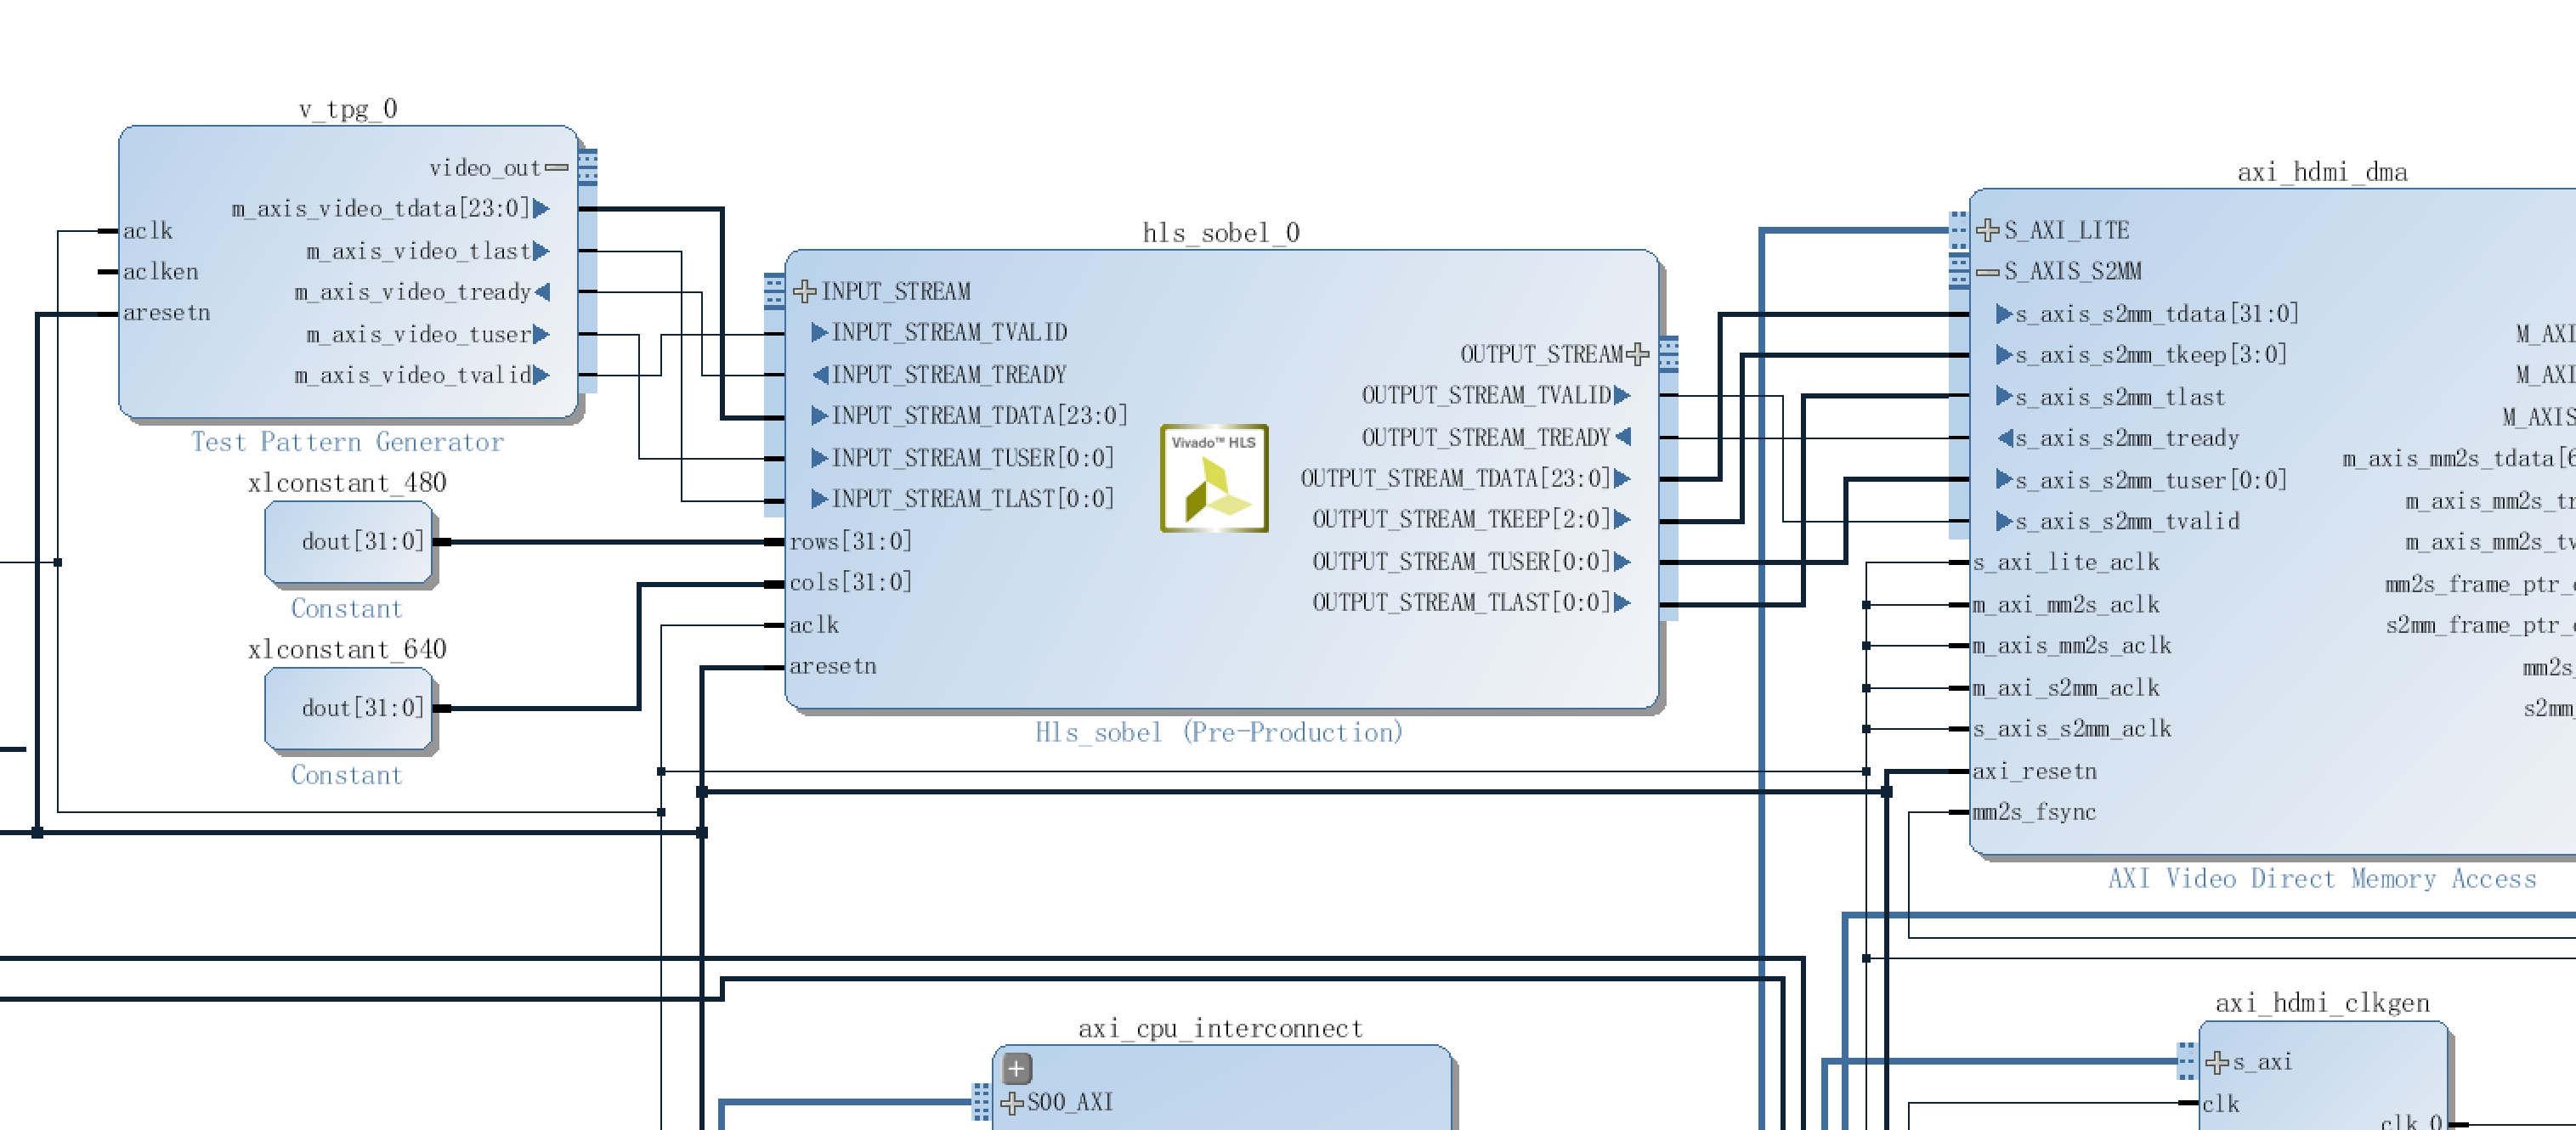Select the axi_cpu_interconnect block title
The image size is (2576, 1130).
[x=1220, y=1028]
